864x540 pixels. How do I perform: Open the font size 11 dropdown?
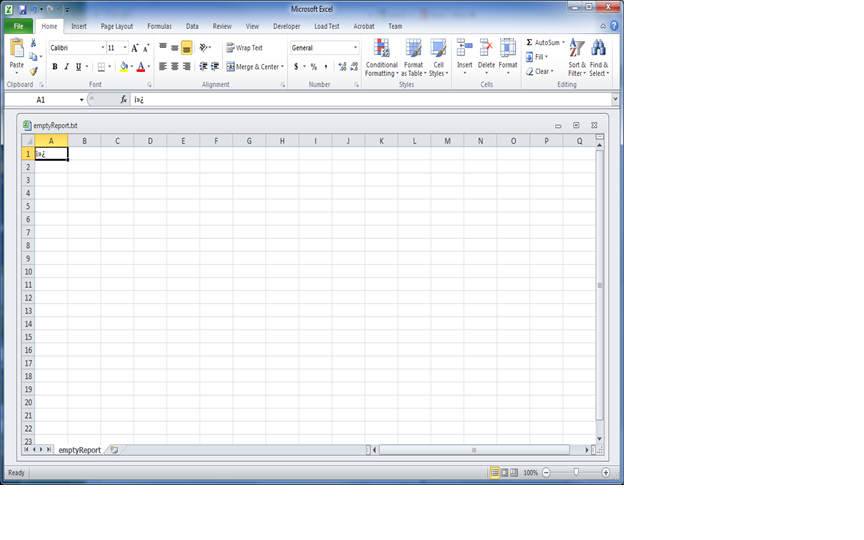(125, 48)
